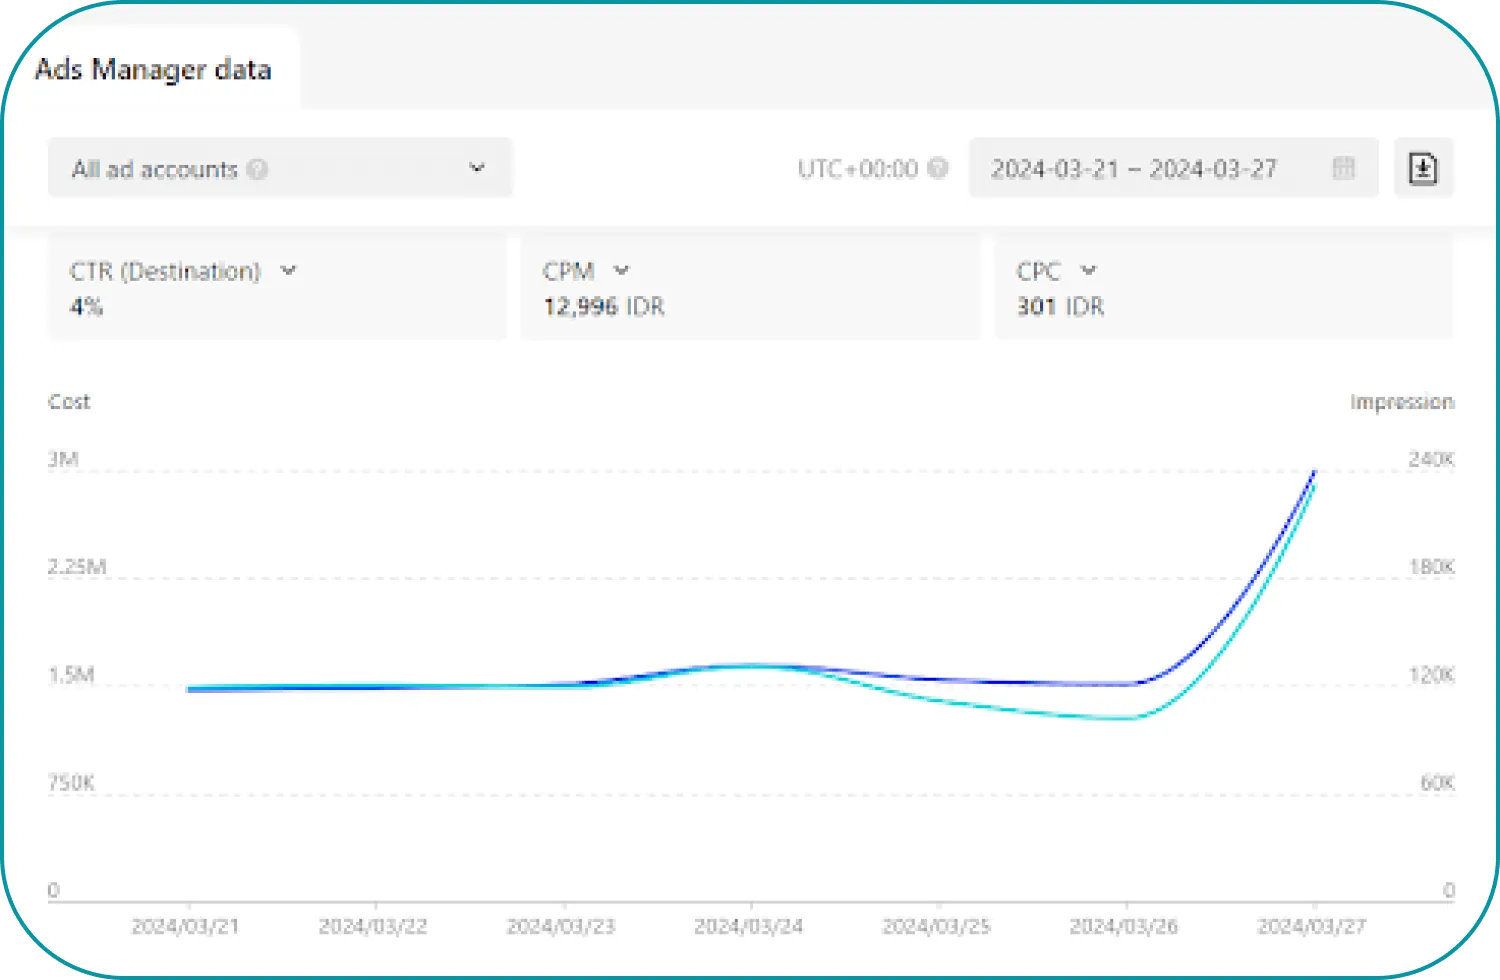Click the 12,996 IDR CPM value
1500x980 pixels.
pos(604,306)
